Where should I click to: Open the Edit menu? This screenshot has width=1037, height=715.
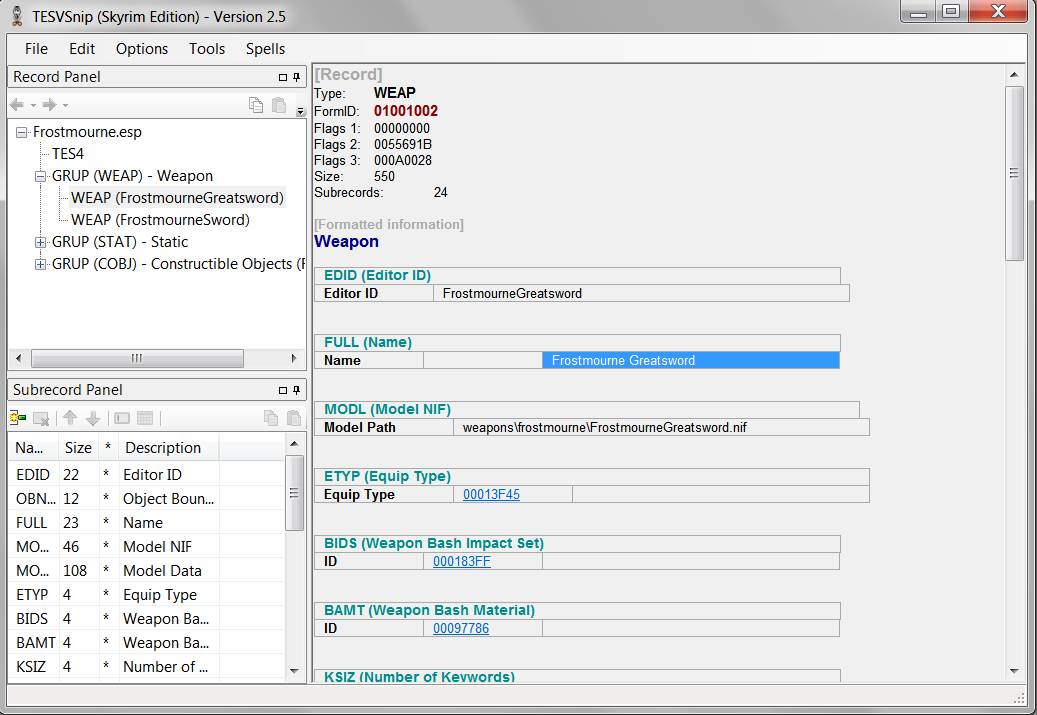(x=82, y=49)
